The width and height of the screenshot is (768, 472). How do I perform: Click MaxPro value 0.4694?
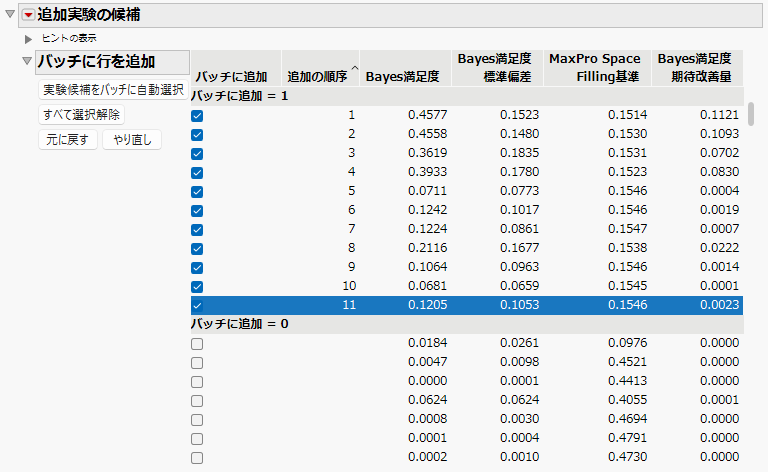coord(627,419)
